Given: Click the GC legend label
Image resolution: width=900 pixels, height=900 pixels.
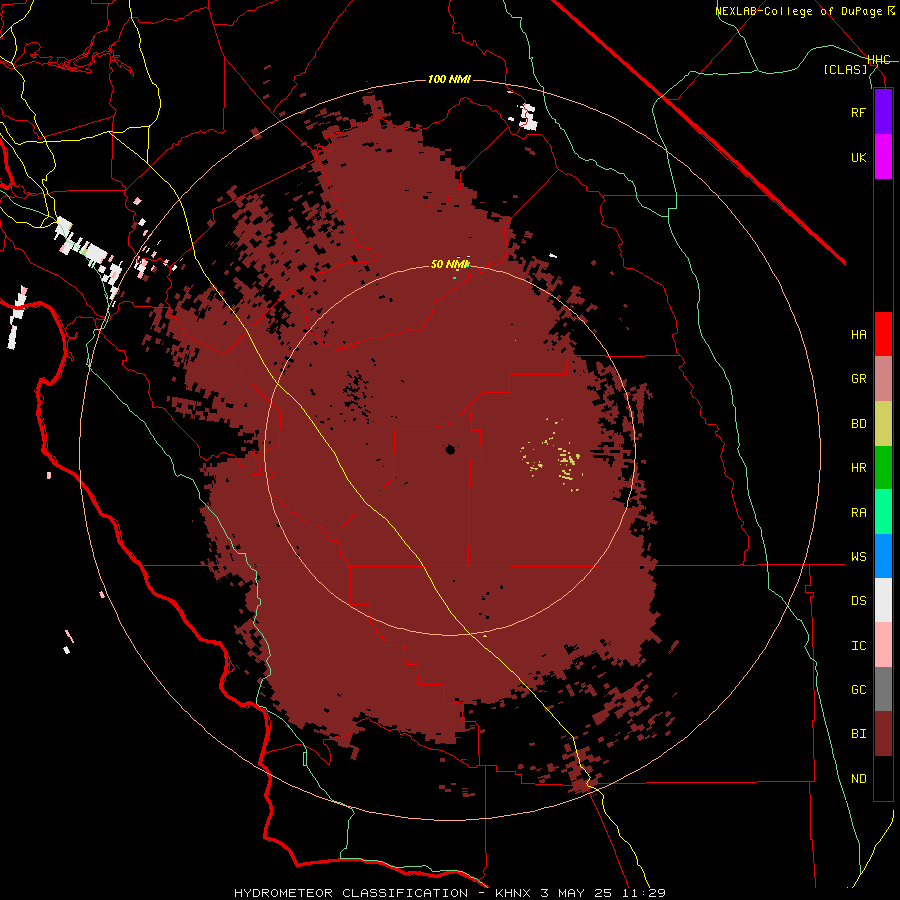Looking at the screenshot, I should pyautogui.click(x=858, y=689).
